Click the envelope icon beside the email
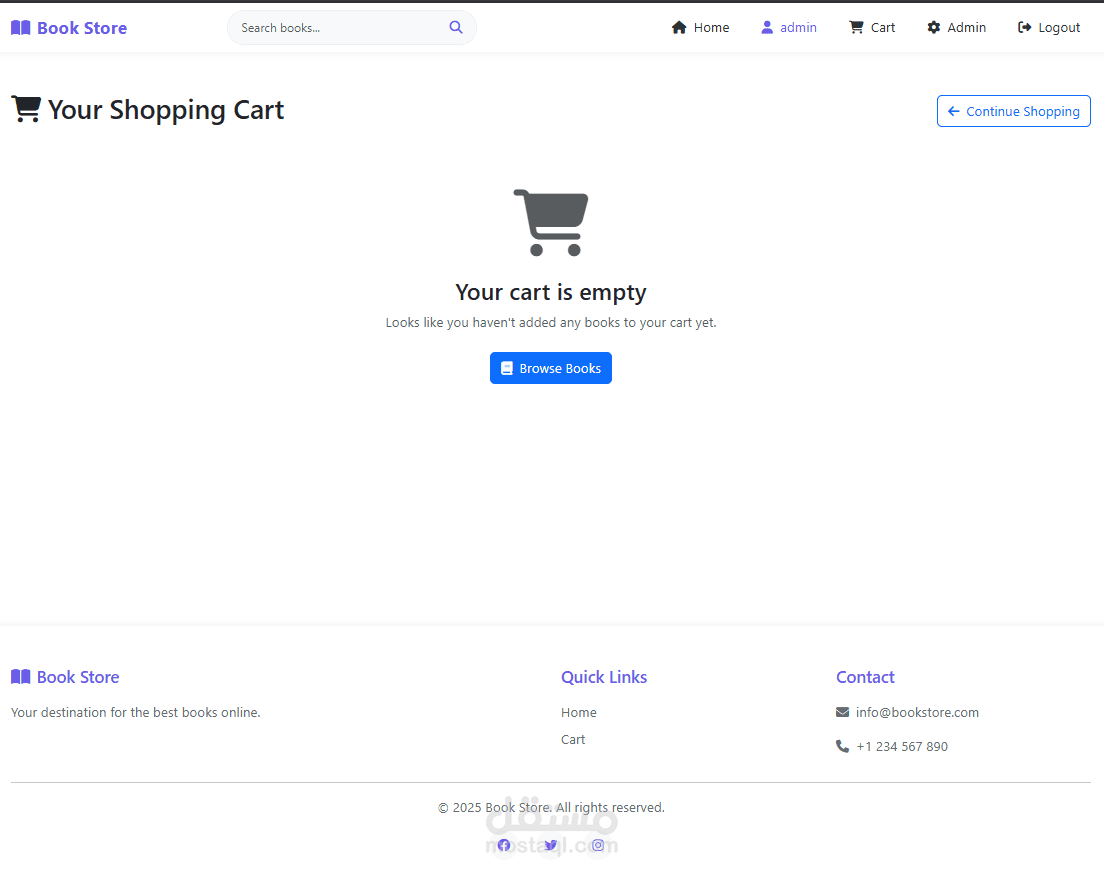Screen dimensions: 1104x875 pyautogui.click(x=842, y=713)
